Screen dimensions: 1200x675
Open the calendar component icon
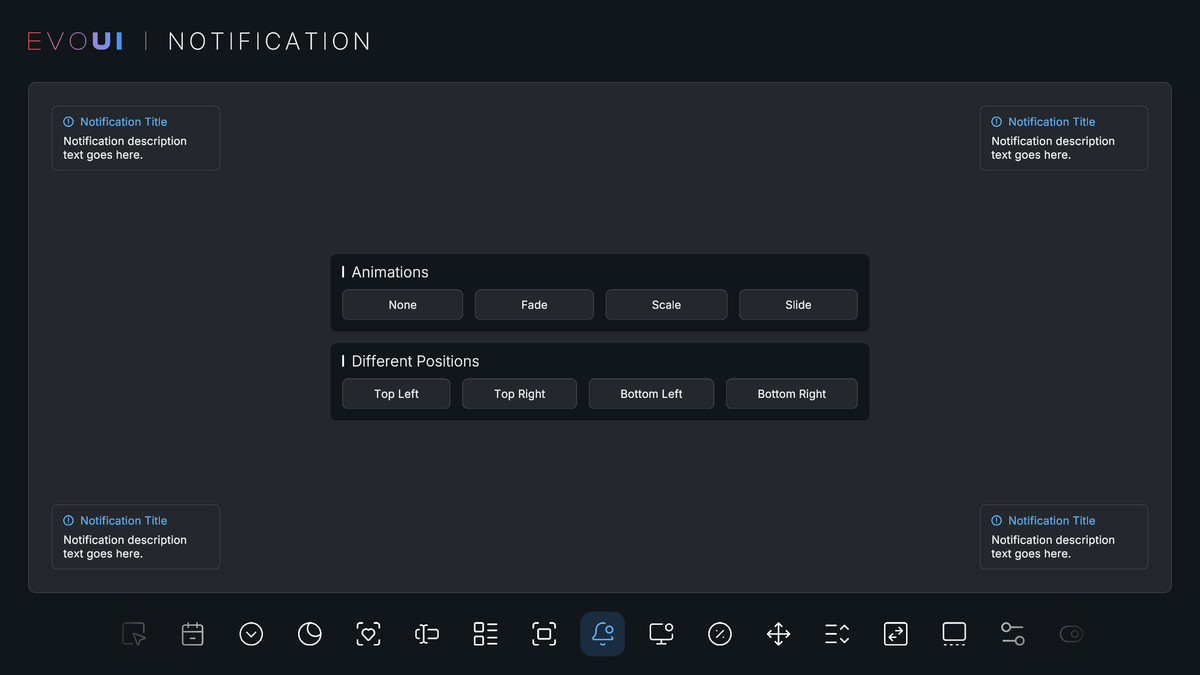192,633
